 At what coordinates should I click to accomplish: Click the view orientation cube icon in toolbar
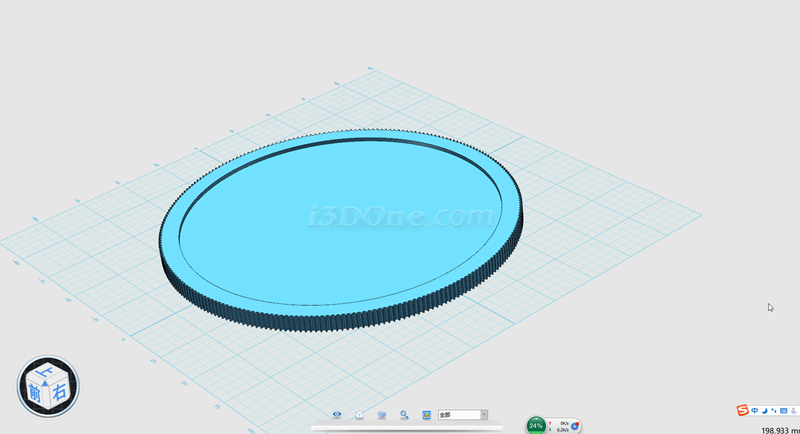coord(359,414)
